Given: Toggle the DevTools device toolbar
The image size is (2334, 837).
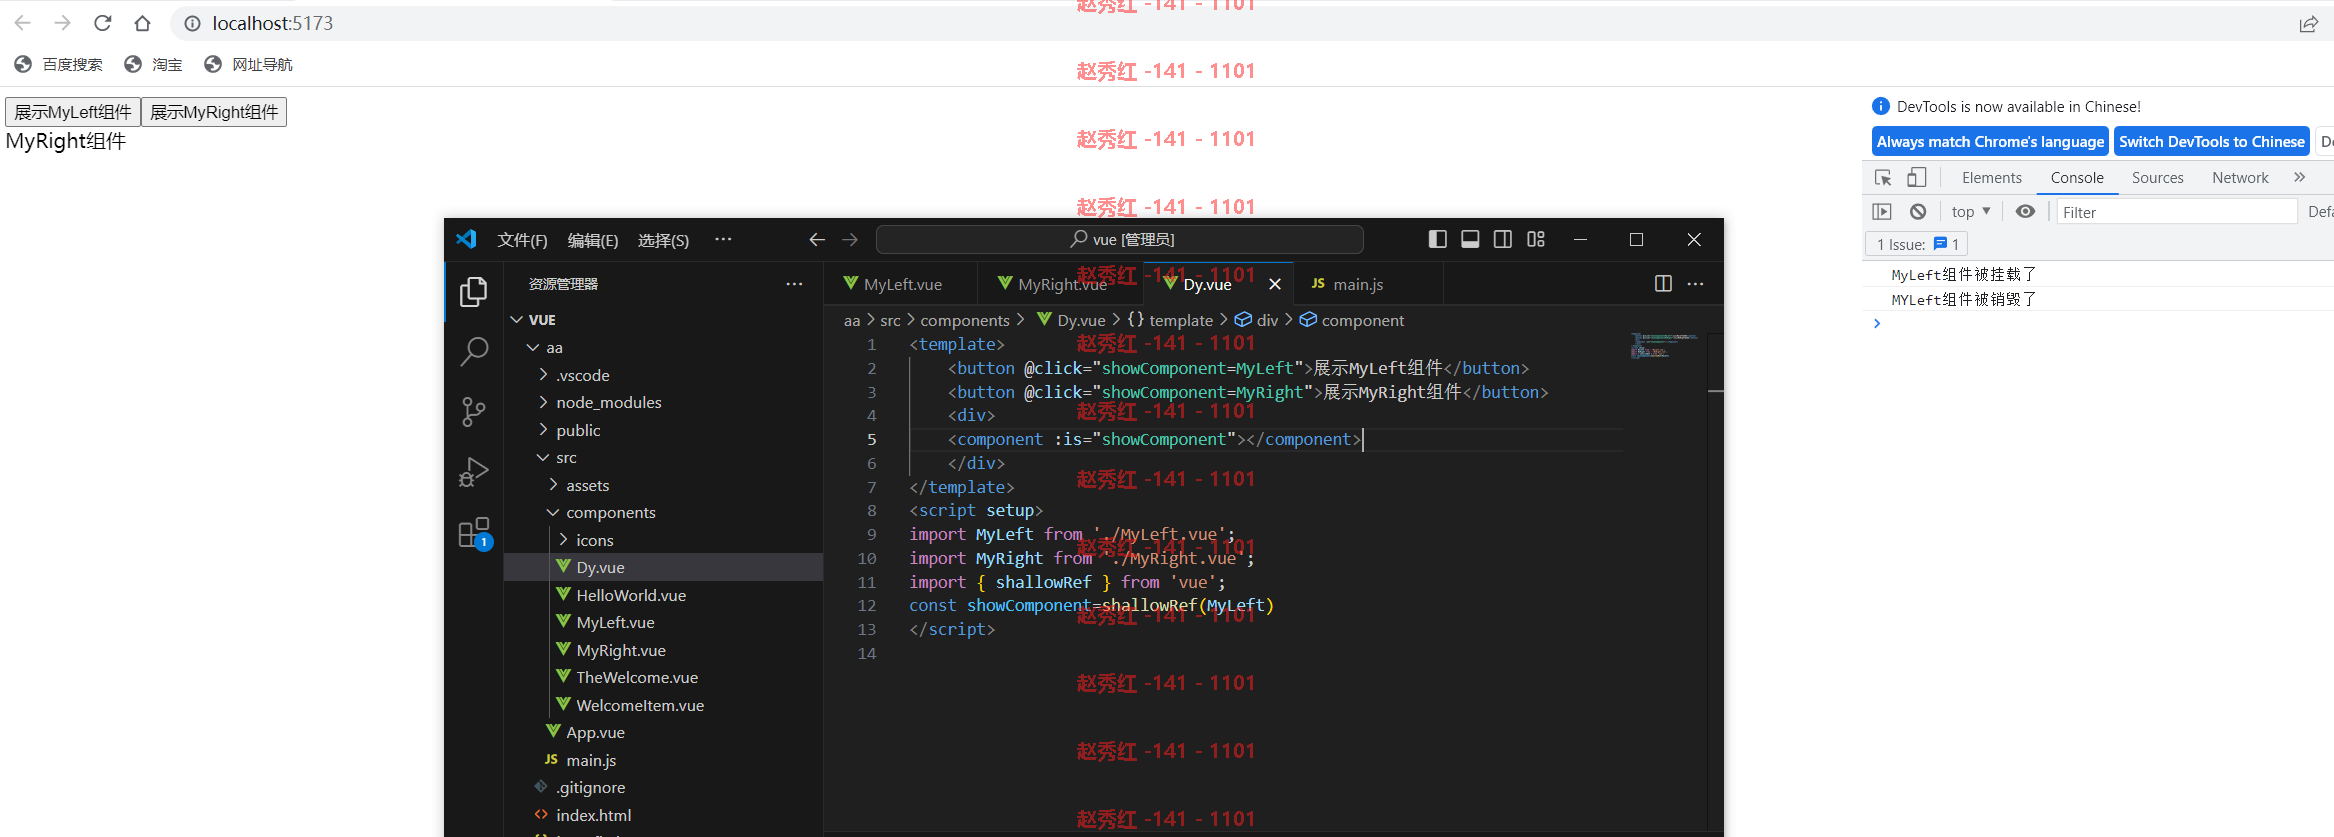Looking at the screenshot, I should (1916, 178).
